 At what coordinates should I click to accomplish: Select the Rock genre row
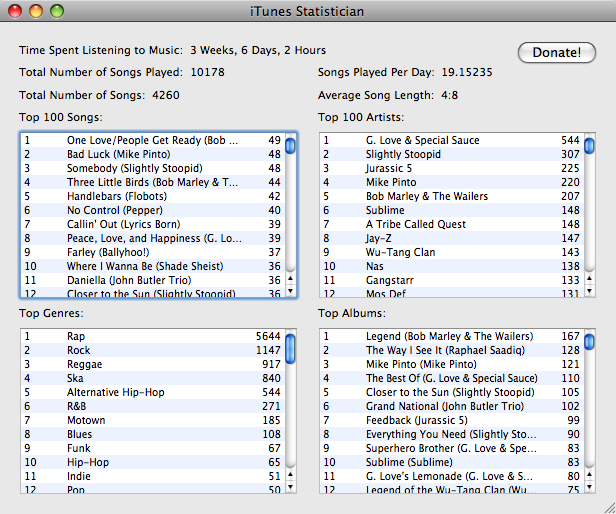point(153,350)
